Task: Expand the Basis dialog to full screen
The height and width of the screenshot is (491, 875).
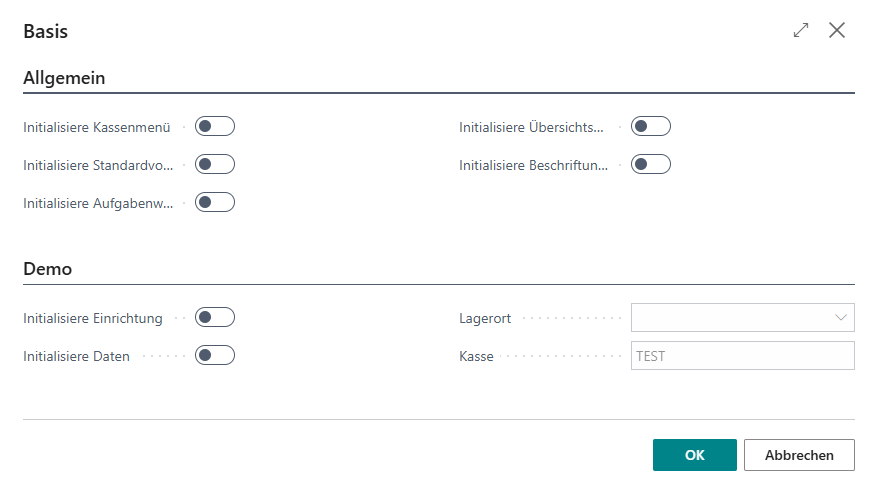Action: tap(801, 31)
